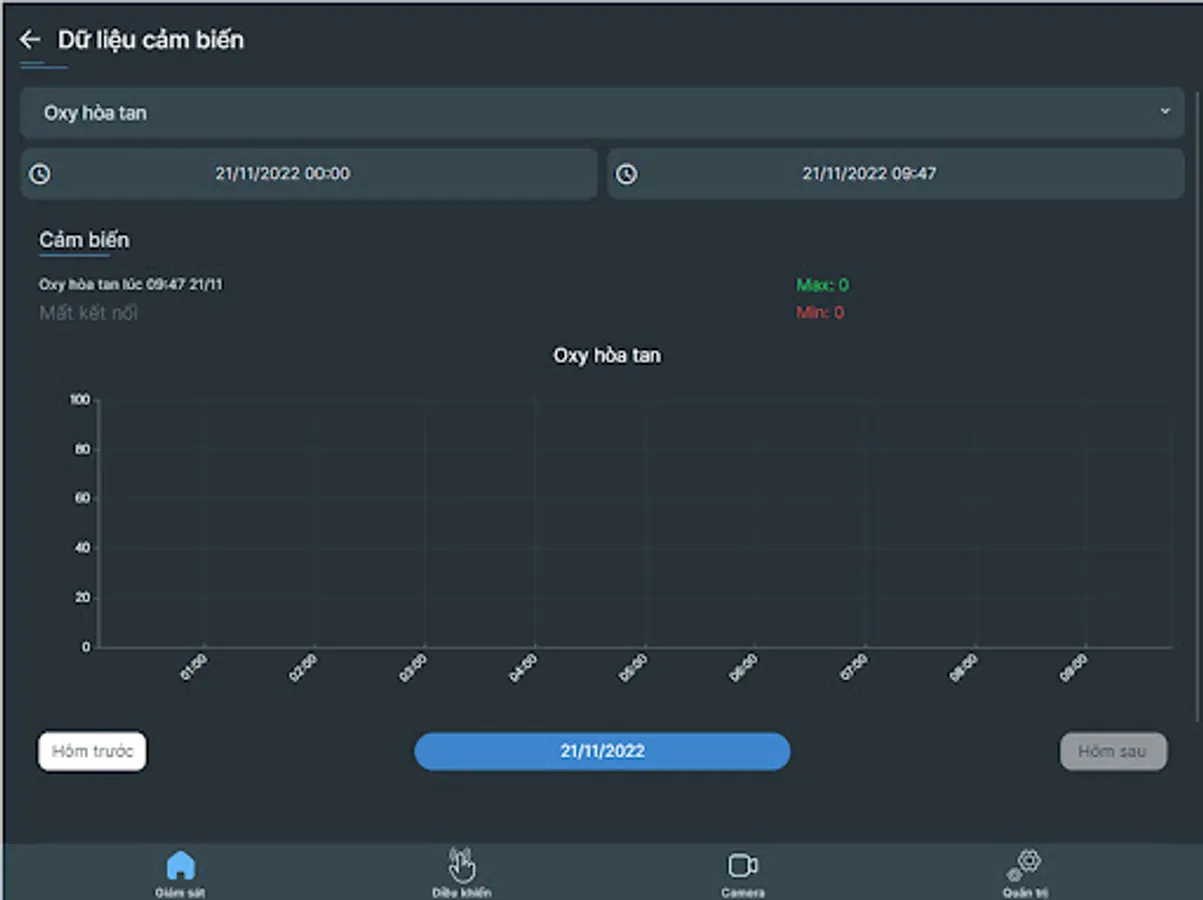
Task: Click the 09:00 x-axis label
Action: tap(1074, 667)
